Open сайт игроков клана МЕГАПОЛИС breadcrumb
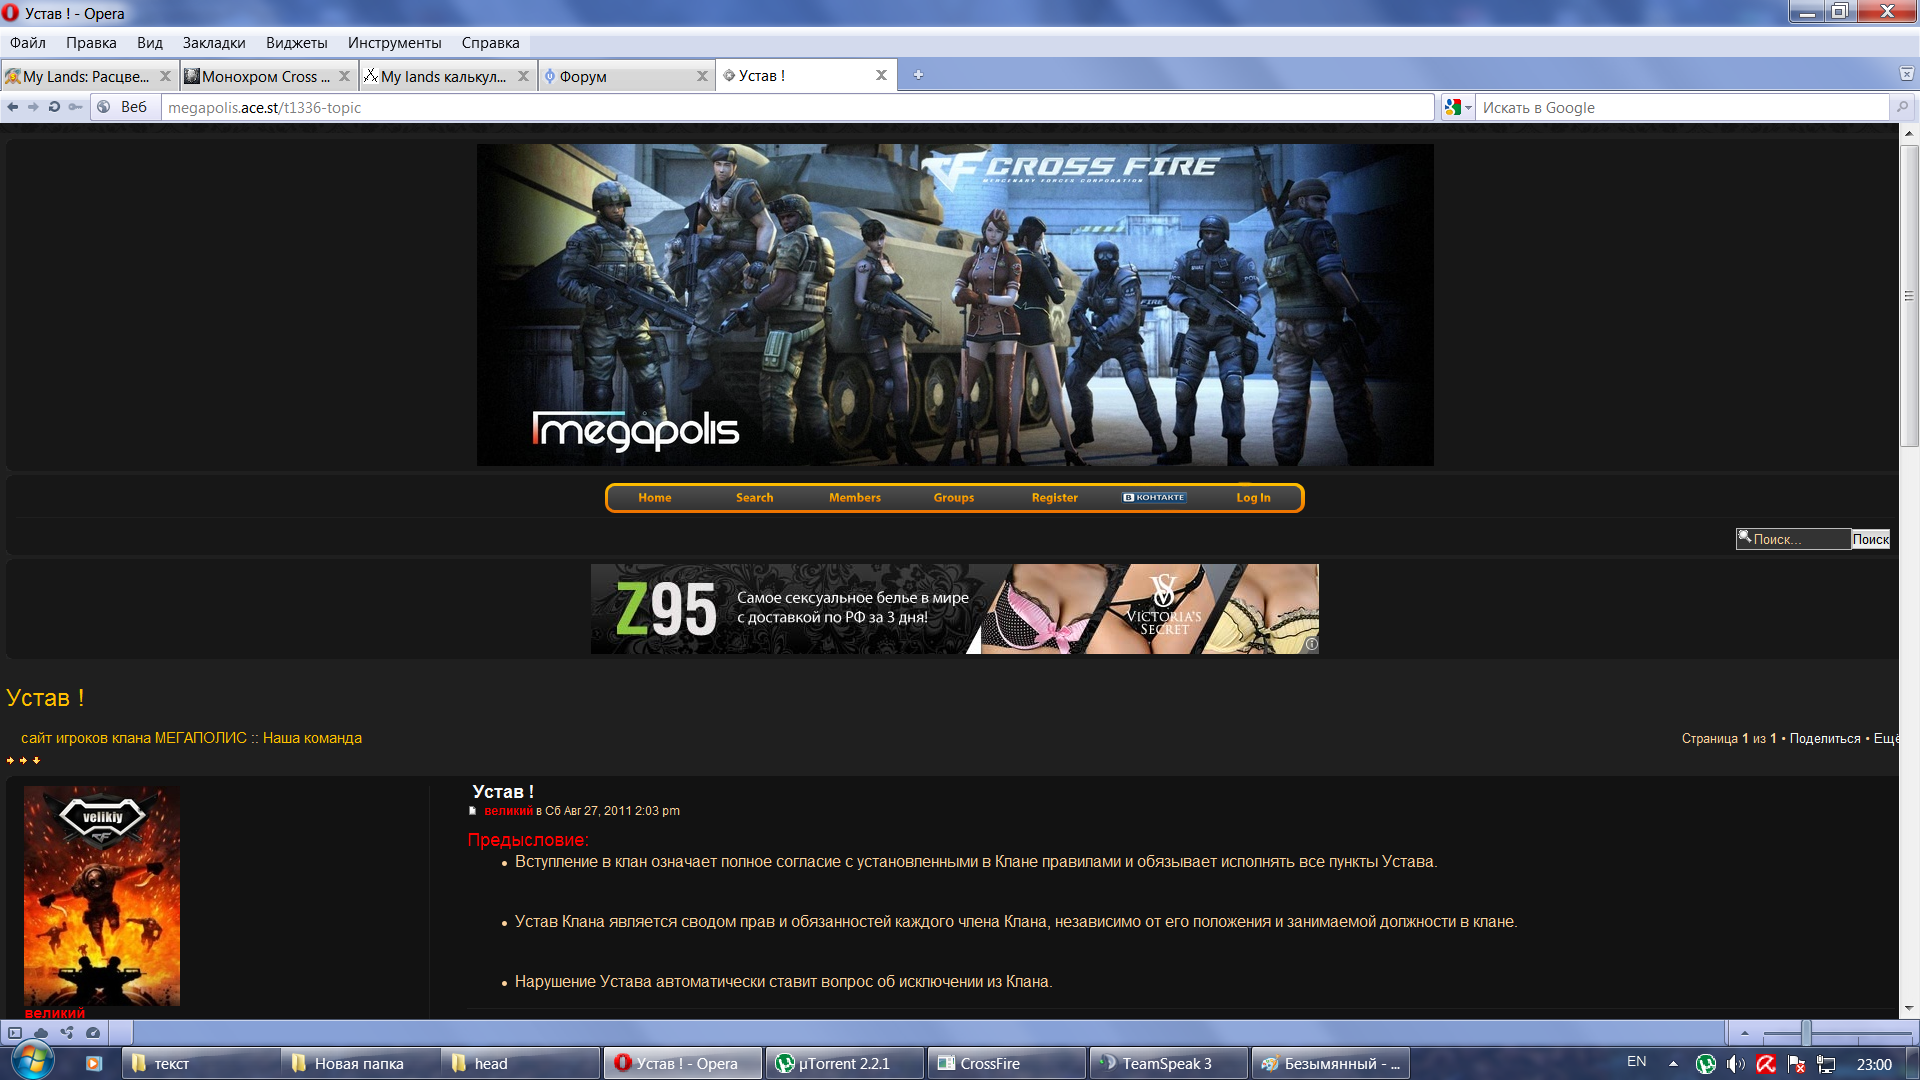The height and width of the screenshot is (1080, 1920). pos(134,738)
